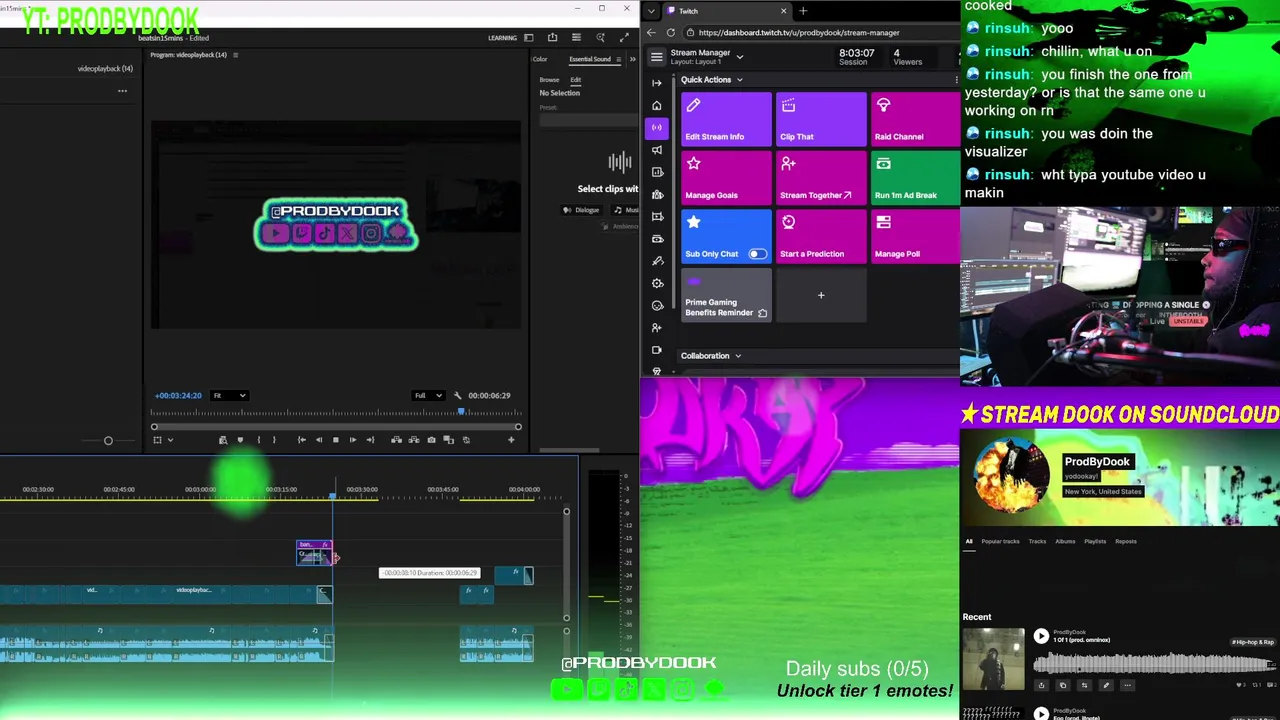Step back one frame in Program monitor
The image size is (1280, 720).
319,440
